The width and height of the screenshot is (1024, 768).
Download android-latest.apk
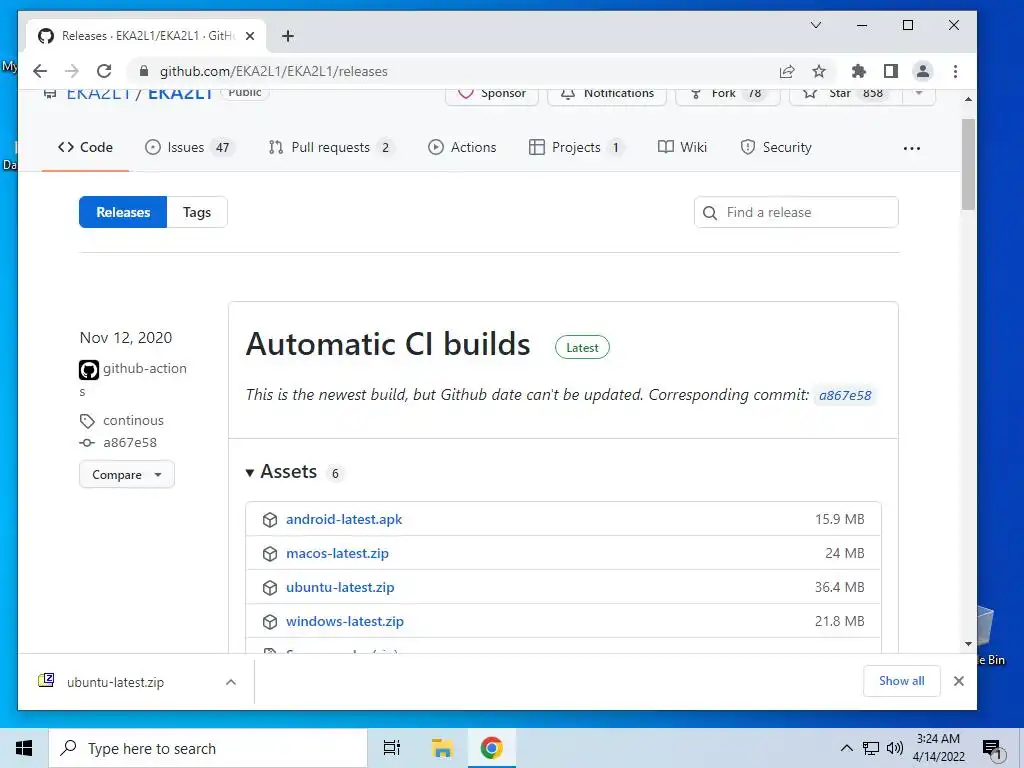pos(344,519)
